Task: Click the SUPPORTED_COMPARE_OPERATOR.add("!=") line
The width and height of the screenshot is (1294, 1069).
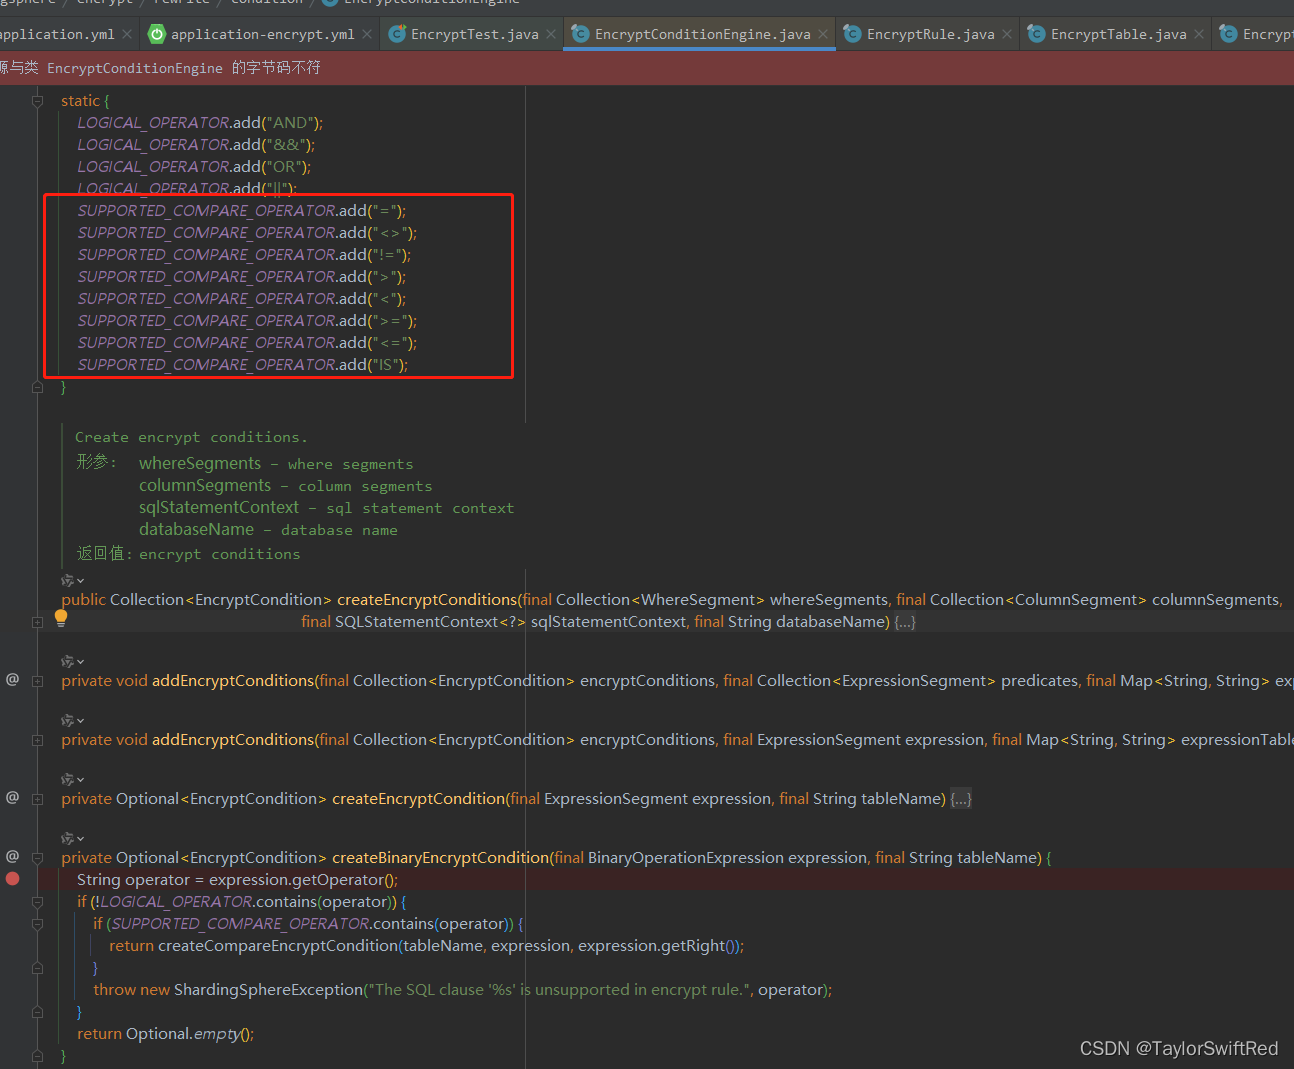Action: coord(244,254)
